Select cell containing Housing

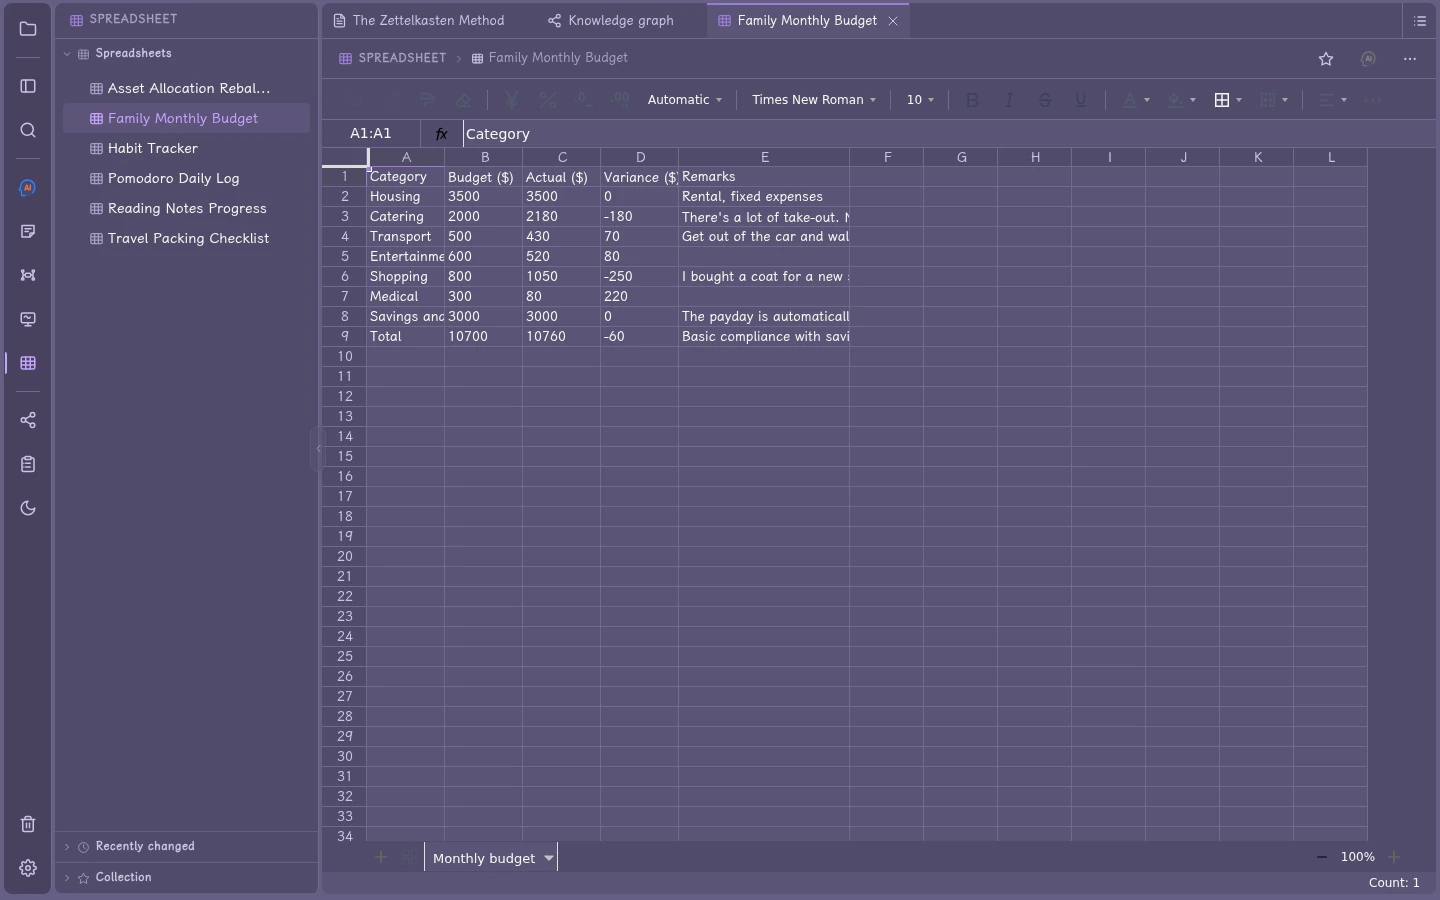click(x=406, y=197)
